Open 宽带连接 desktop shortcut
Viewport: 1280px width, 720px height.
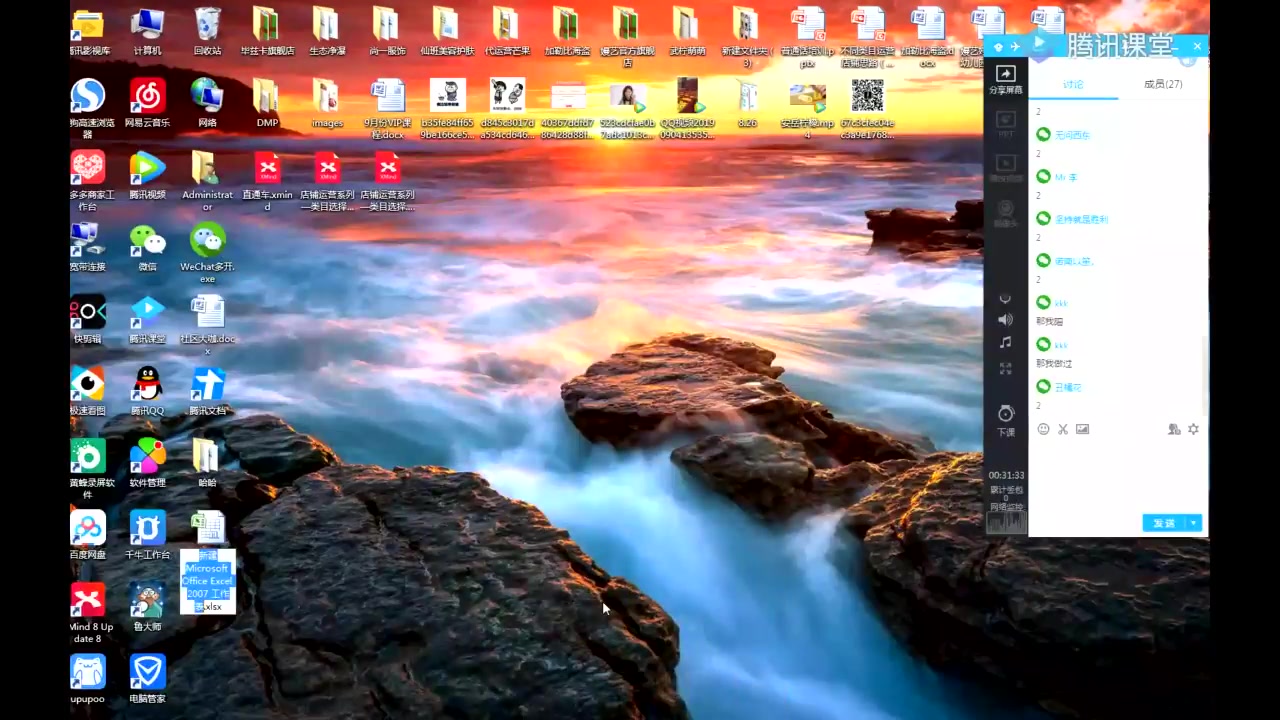(x=87, y=247)
